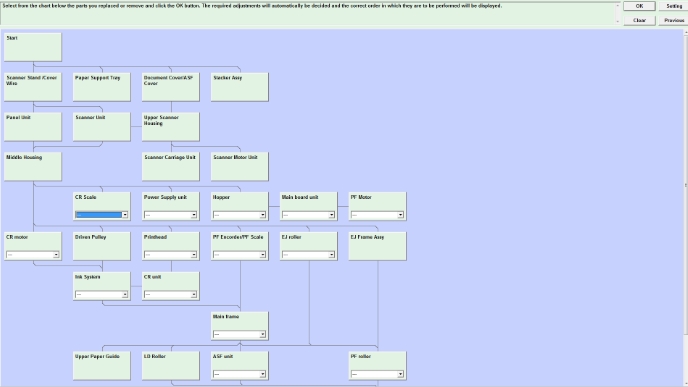This screenshot has width=688, height=387.
Task: Select the Scanner Carriage Unit box
Action: coord(171,166)
